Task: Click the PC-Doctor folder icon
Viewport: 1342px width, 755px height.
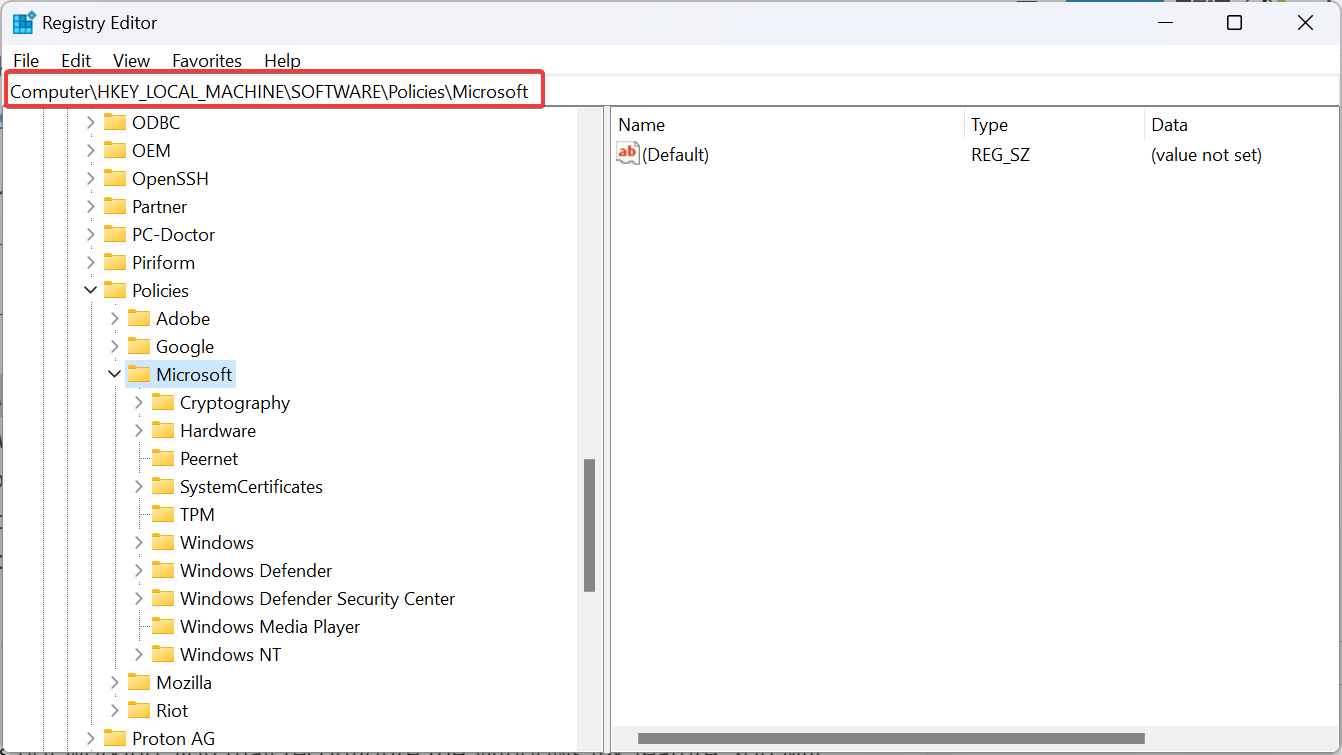Action: pyautogui.click(x=115, y=234)
